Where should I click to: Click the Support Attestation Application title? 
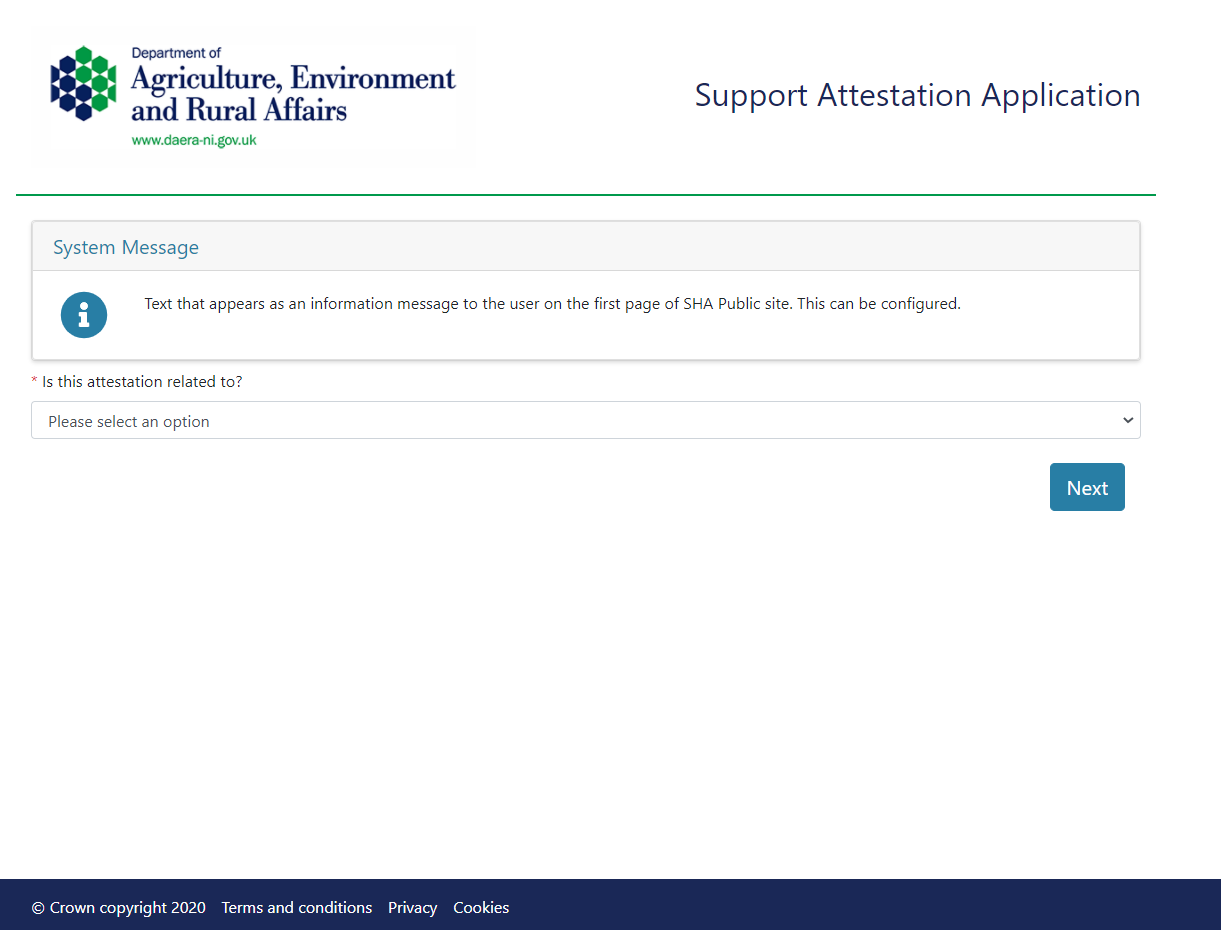tap(917, 95)
